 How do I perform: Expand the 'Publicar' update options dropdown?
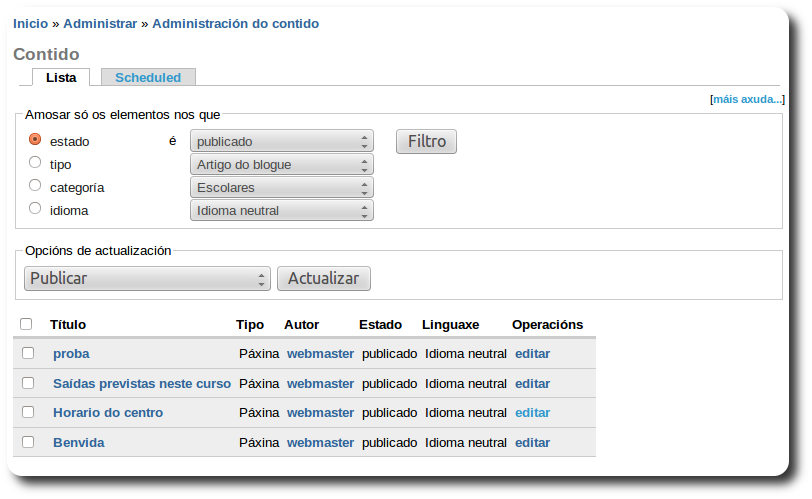coord(147,279)
